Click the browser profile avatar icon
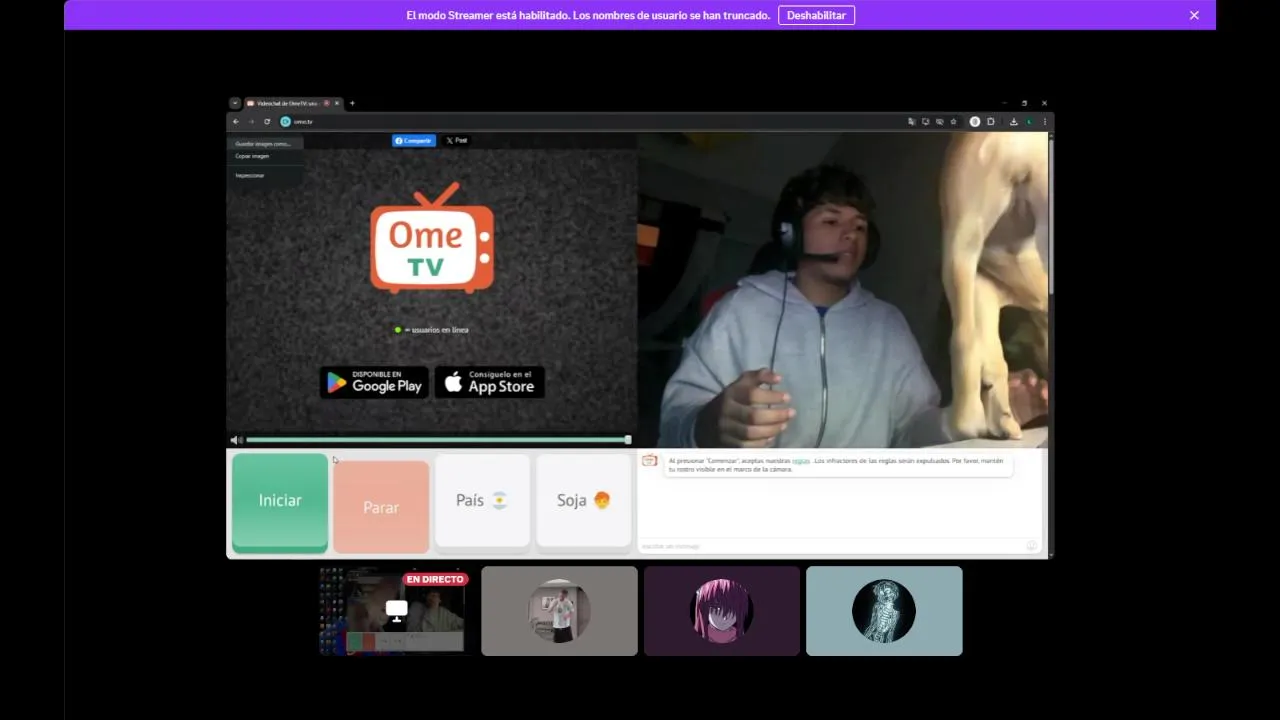 click(x=1029, y=122)
